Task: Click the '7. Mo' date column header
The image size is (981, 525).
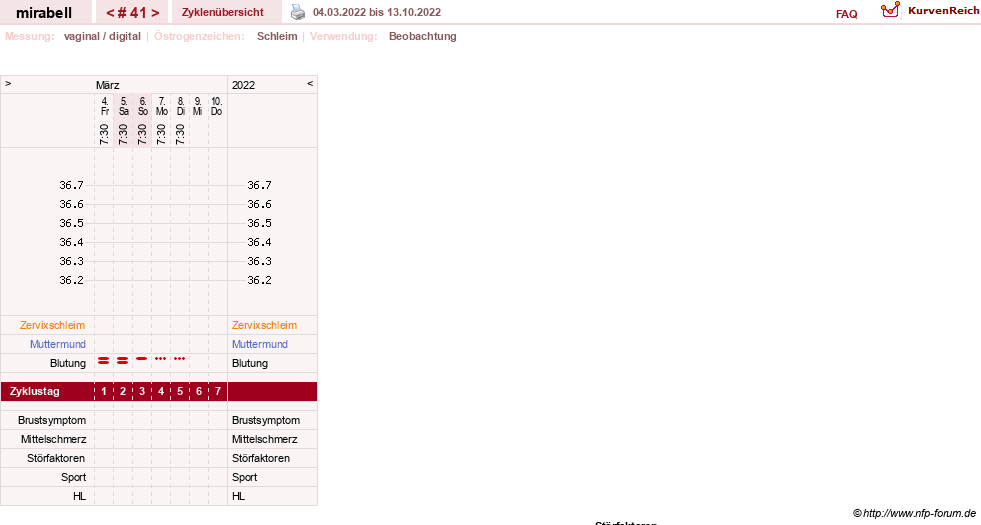Action: (161, 106)
